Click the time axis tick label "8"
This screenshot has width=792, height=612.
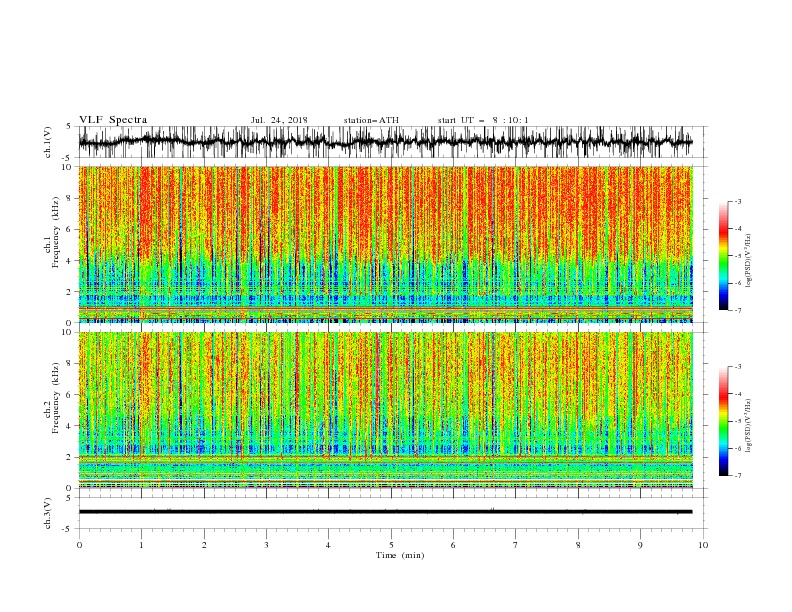tap(578, 545)
